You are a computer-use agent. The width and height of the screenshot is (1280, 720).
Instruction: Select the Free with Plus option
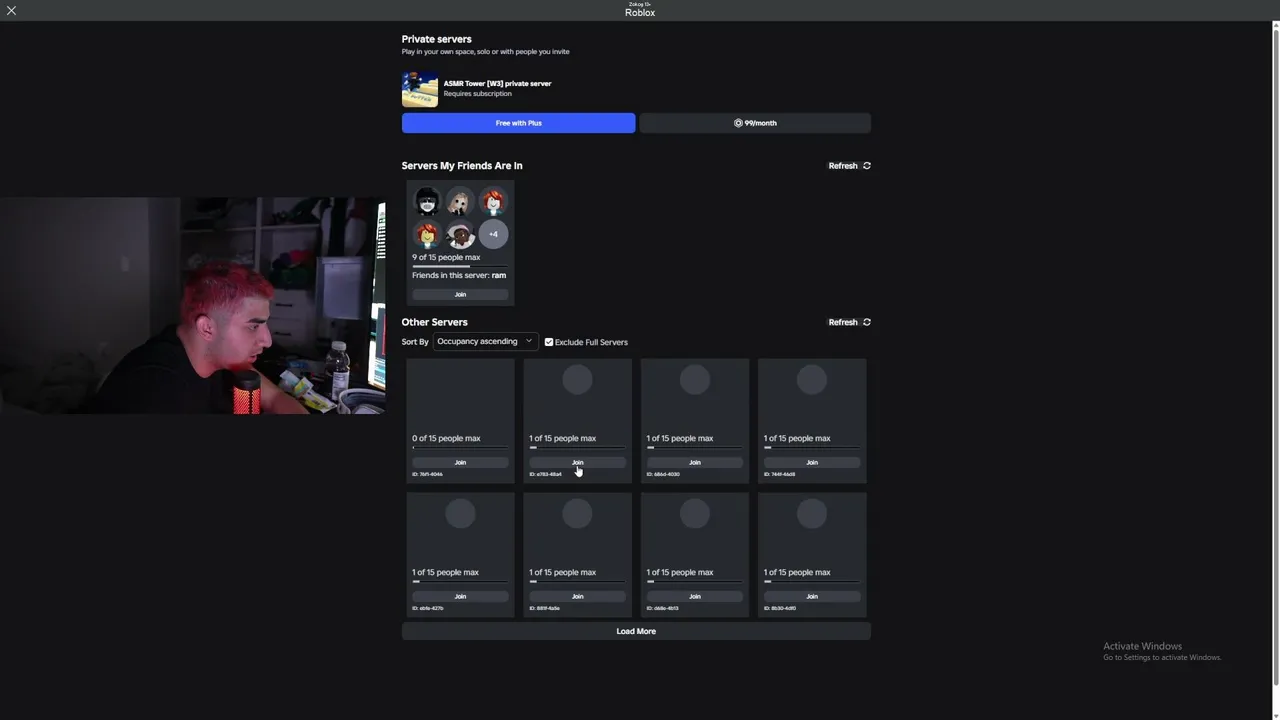(518, 123)
